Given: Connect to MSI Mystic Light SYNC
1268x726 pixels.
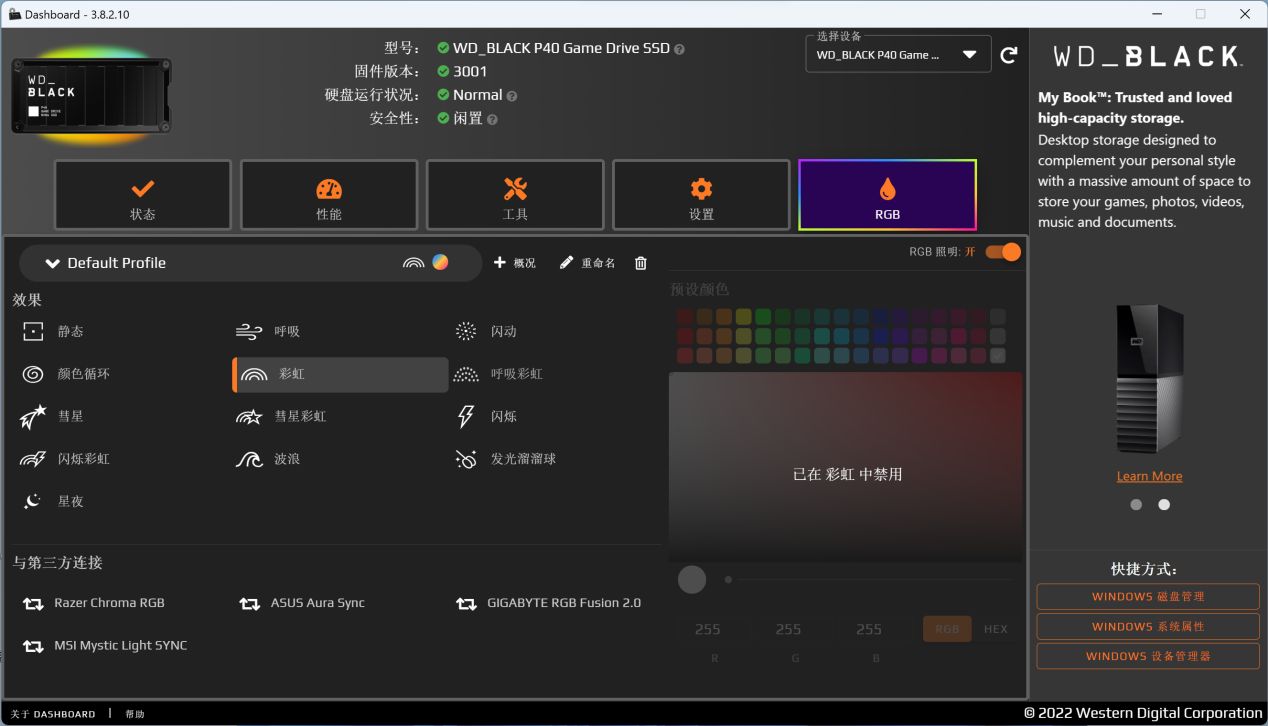Looking at the screenshot, I should pos(104,646).
